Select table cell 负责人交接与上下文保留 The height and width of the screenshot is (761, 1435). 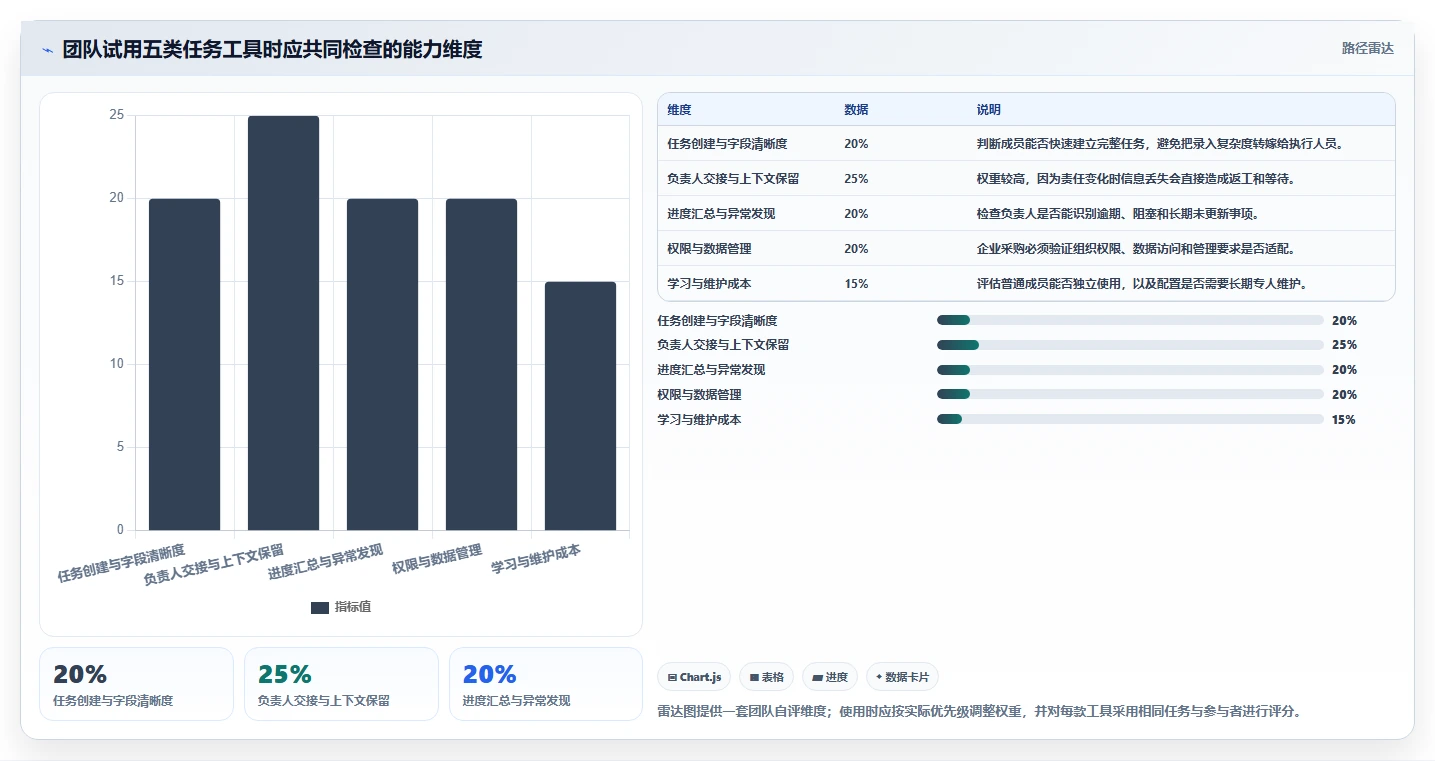pos(733,179)
